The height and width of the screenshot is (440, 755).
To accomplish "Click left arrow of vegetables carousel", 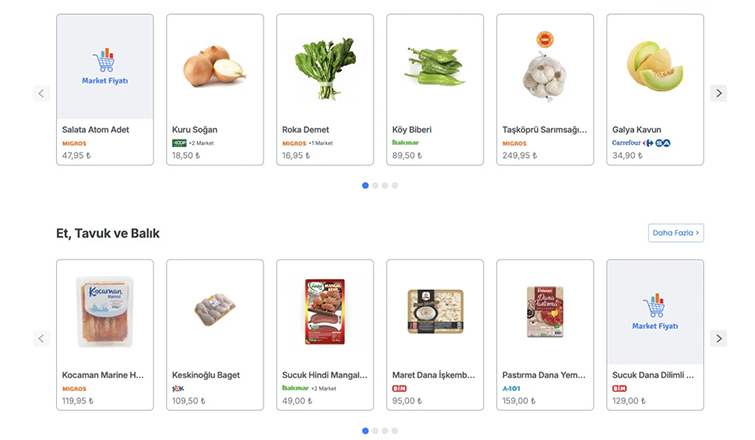I will coord(42,93).
